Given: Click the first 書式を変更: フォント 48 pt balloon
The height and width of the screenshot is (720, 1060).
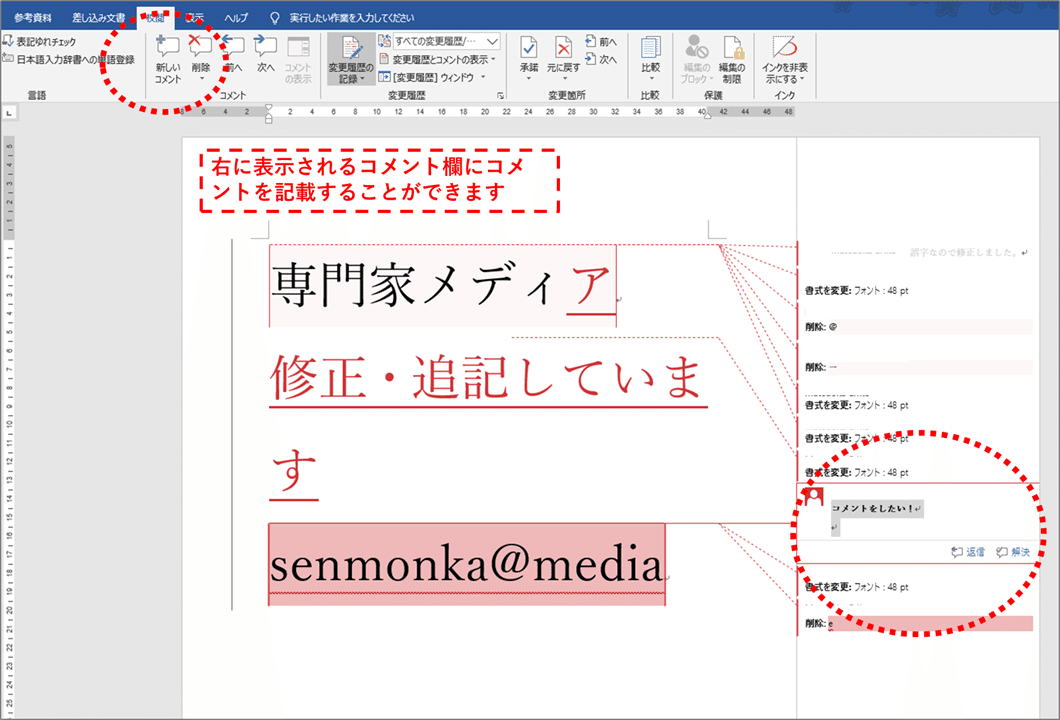Looking at the screenshot, I should coord(857,291).
